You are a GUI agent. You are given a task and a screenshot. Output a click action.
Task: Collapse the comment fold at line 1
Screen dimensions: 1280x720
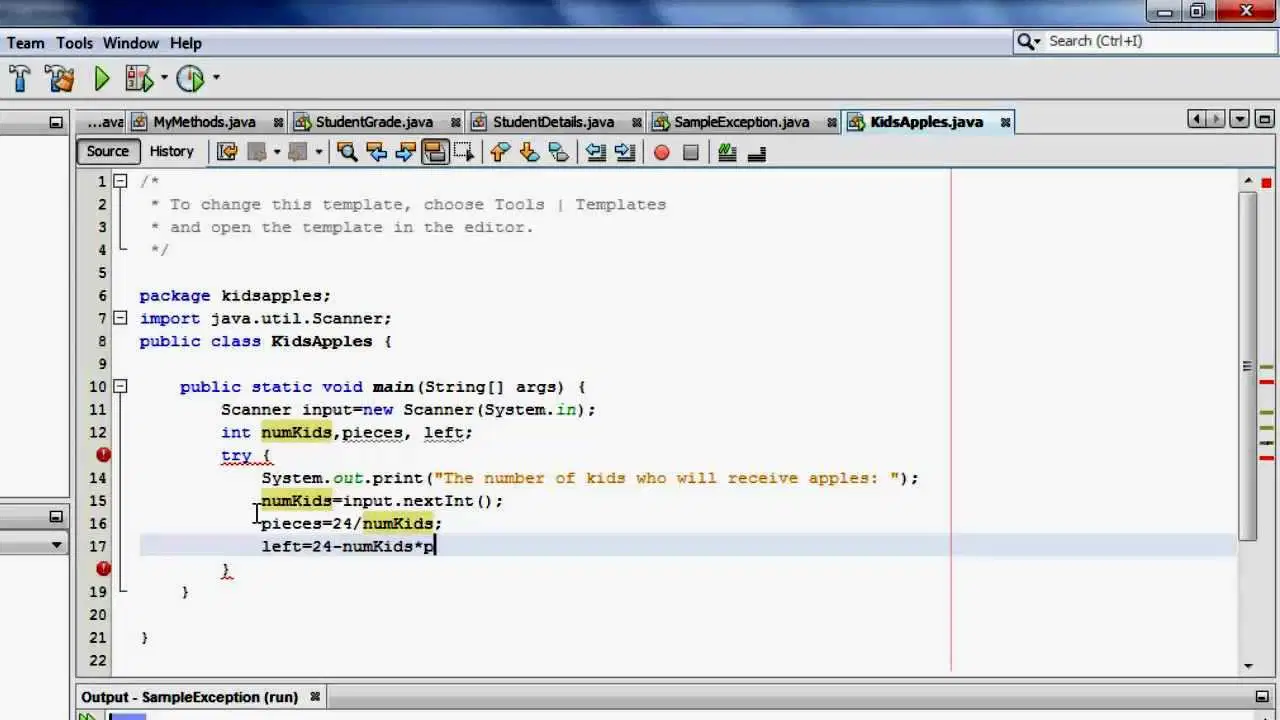point(120,181)
